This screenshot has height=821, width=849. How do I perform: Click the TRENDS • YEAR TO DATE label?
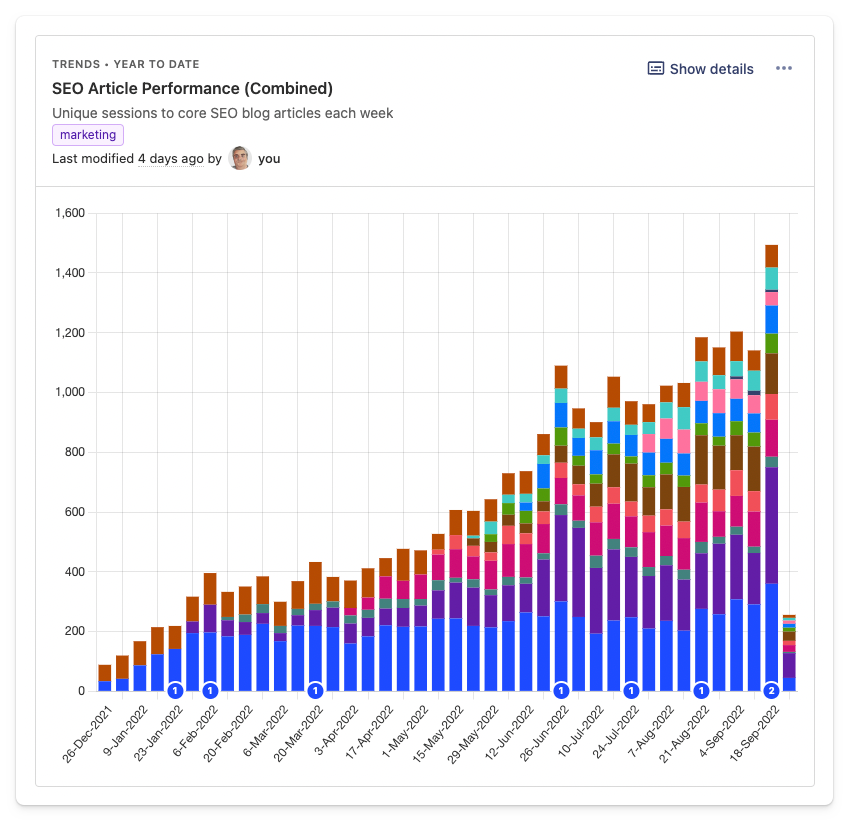tap(124, 62)
